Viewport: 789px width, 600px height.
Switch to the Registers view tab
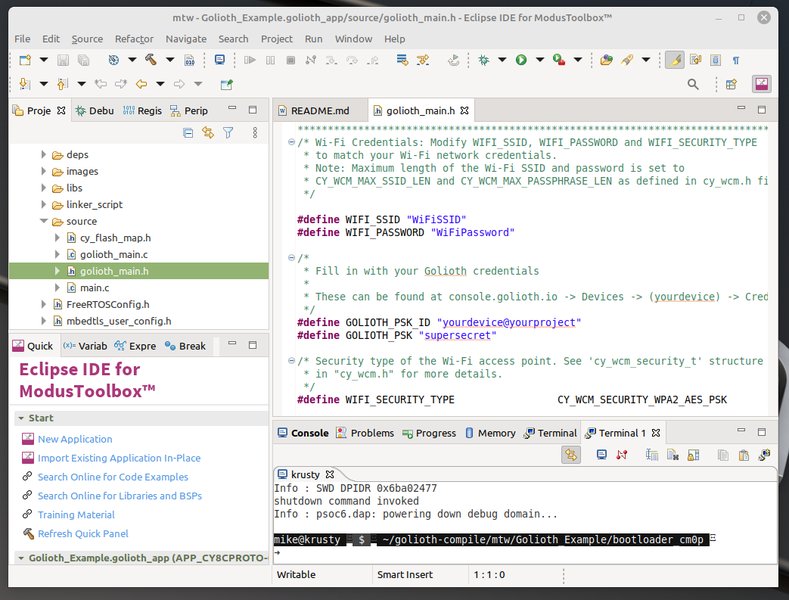142,111
